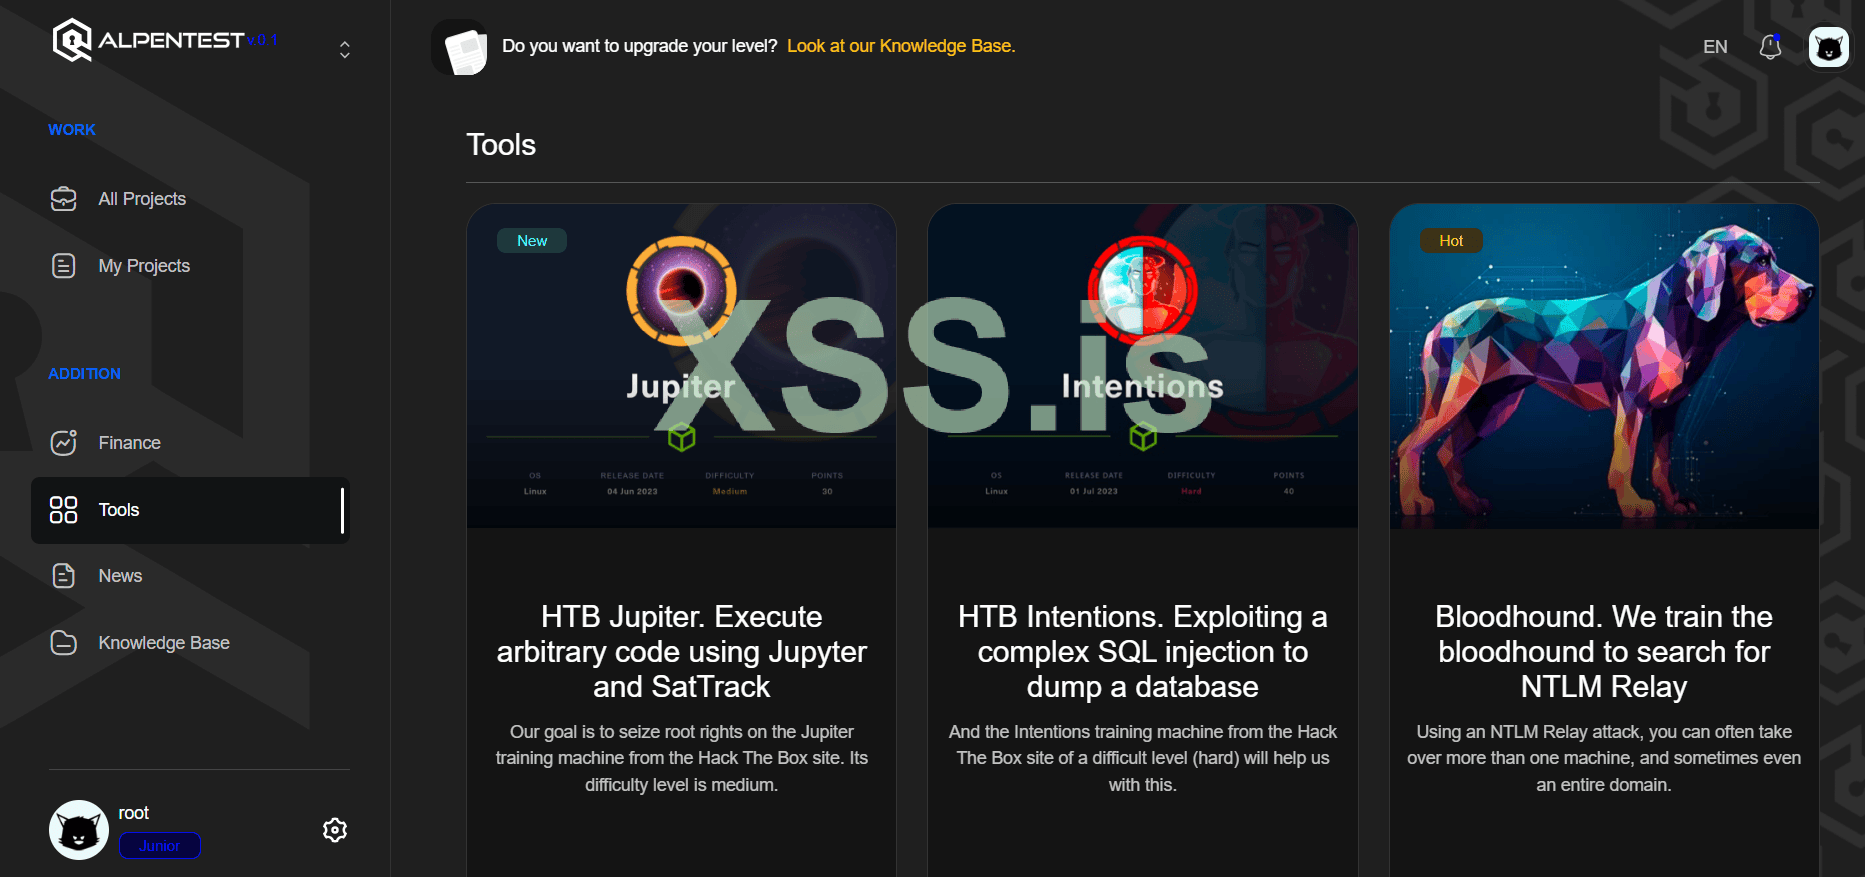Viewport: 1865px width, 877px height.
Task: Click the Alpentest version number label
Action: [x=262, y=40]
